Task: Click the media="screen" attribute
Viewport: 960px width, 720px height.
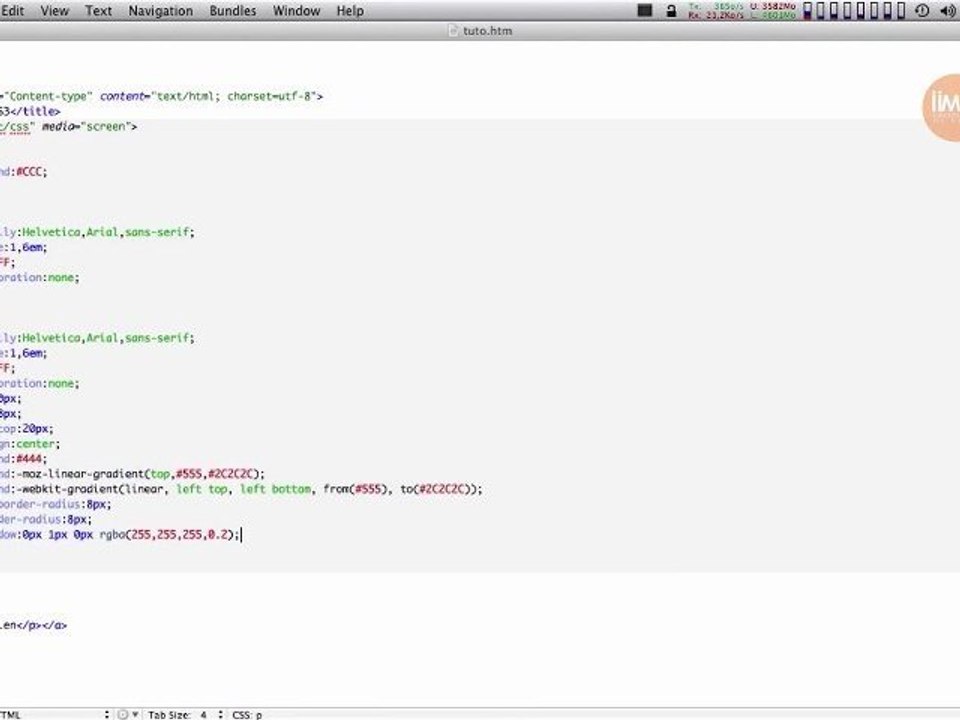Action: pyautogui.click(x=86, y=126)
